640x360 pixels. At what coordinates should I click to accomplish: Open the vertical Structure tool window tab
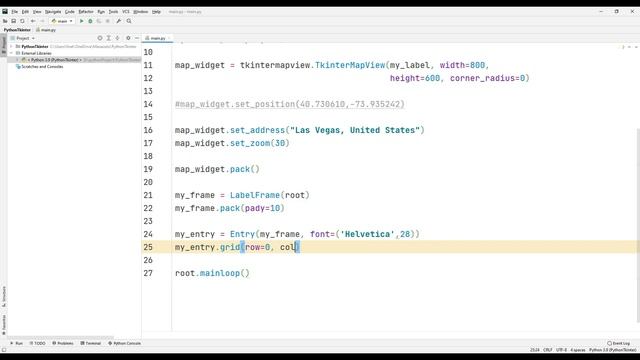[4, 297]
